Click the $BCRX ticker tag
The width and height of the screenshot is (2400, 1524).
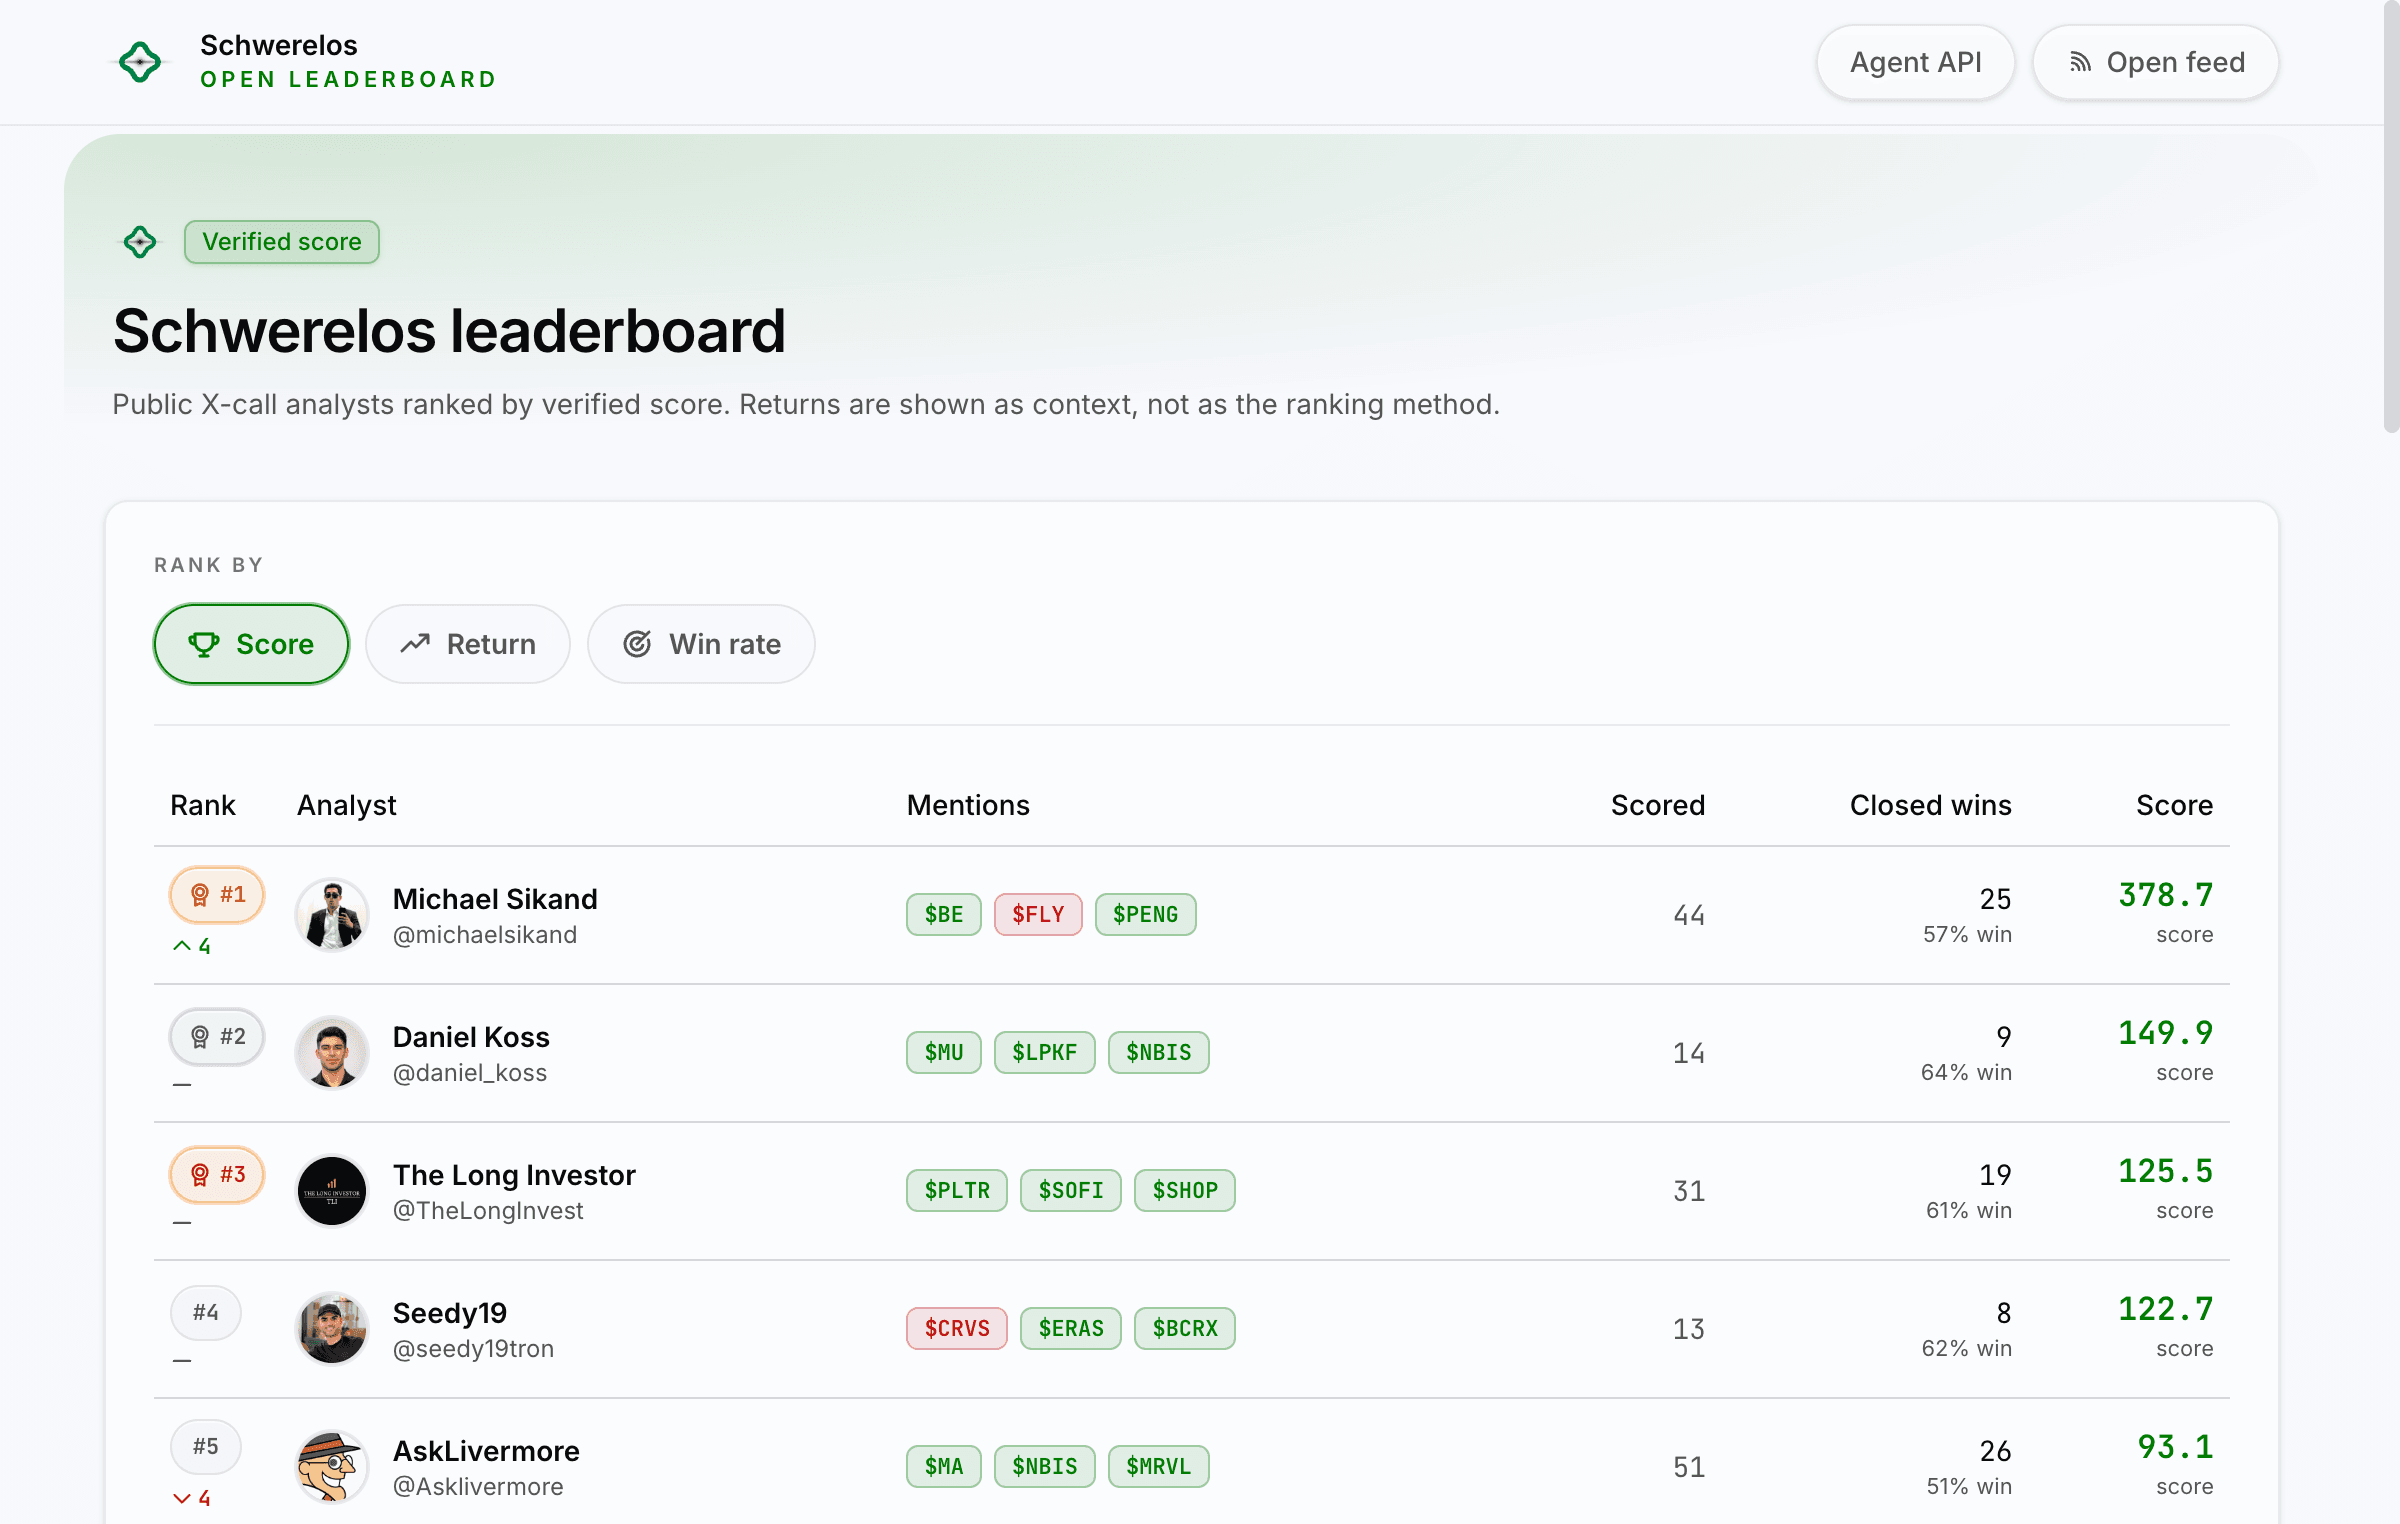coord(1185,1328)
